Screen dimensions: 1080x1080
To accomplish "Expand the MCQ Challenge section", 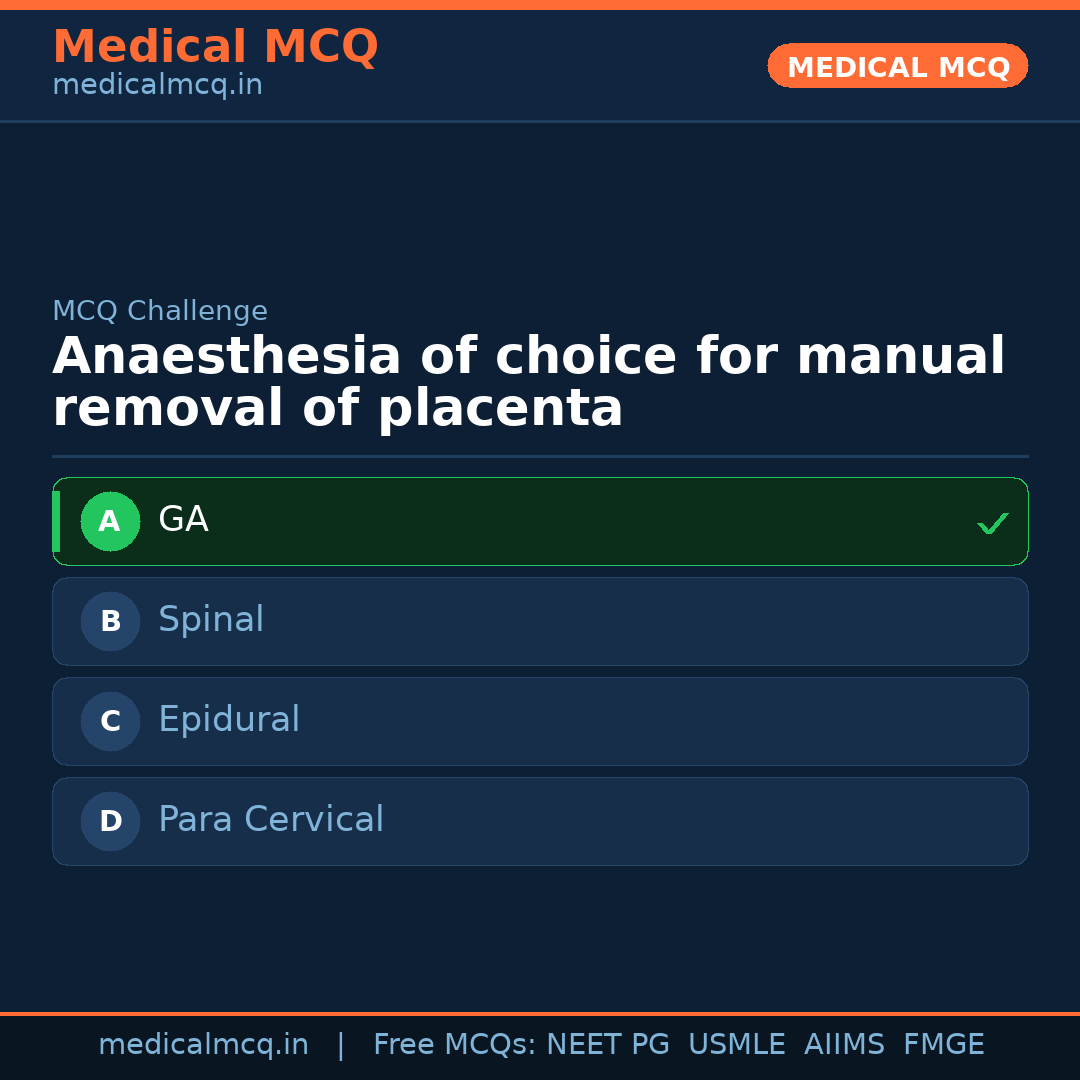I will click(160, 311).
